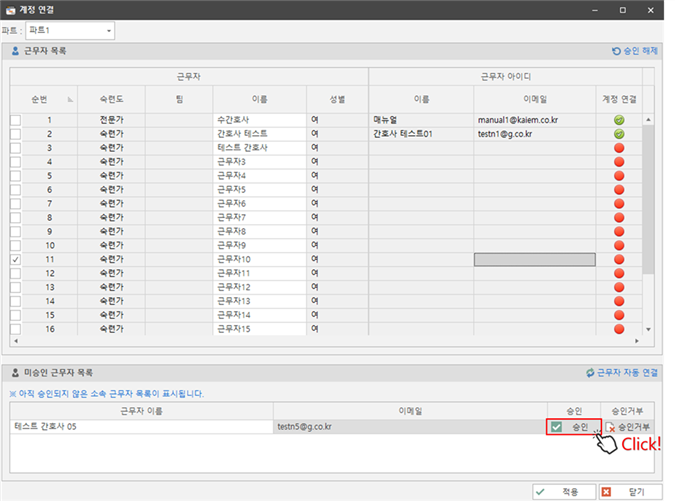Click the 근무자 자동 연결 icon
675x501 pixels.
pyautogui.click(x=590, y=373)
